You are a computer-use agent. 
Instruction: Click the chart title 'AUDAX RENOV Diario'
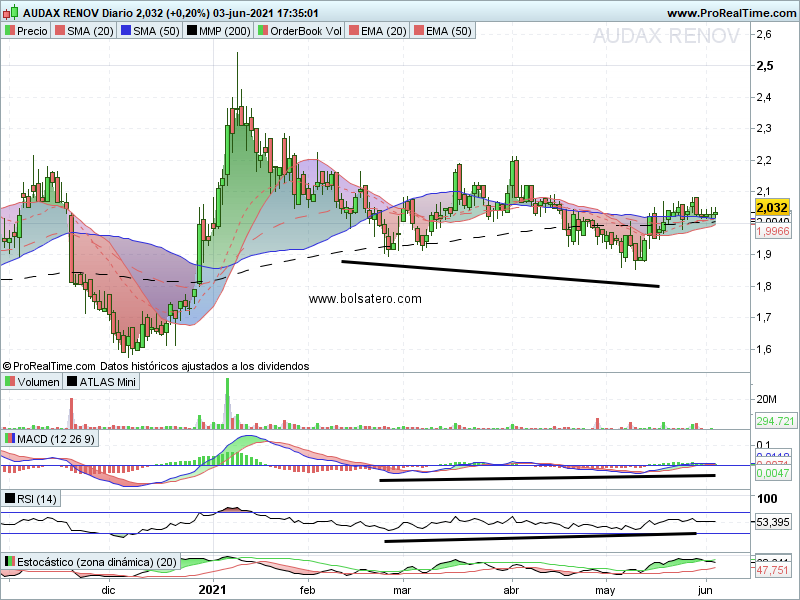79,13
